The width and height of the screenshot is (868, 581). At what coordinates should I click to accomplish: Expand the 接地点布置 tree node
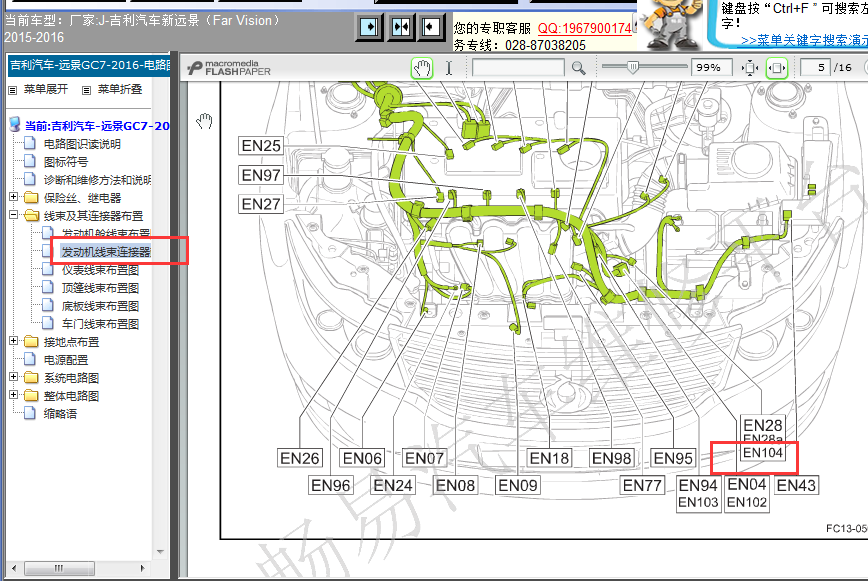(13, 341)
